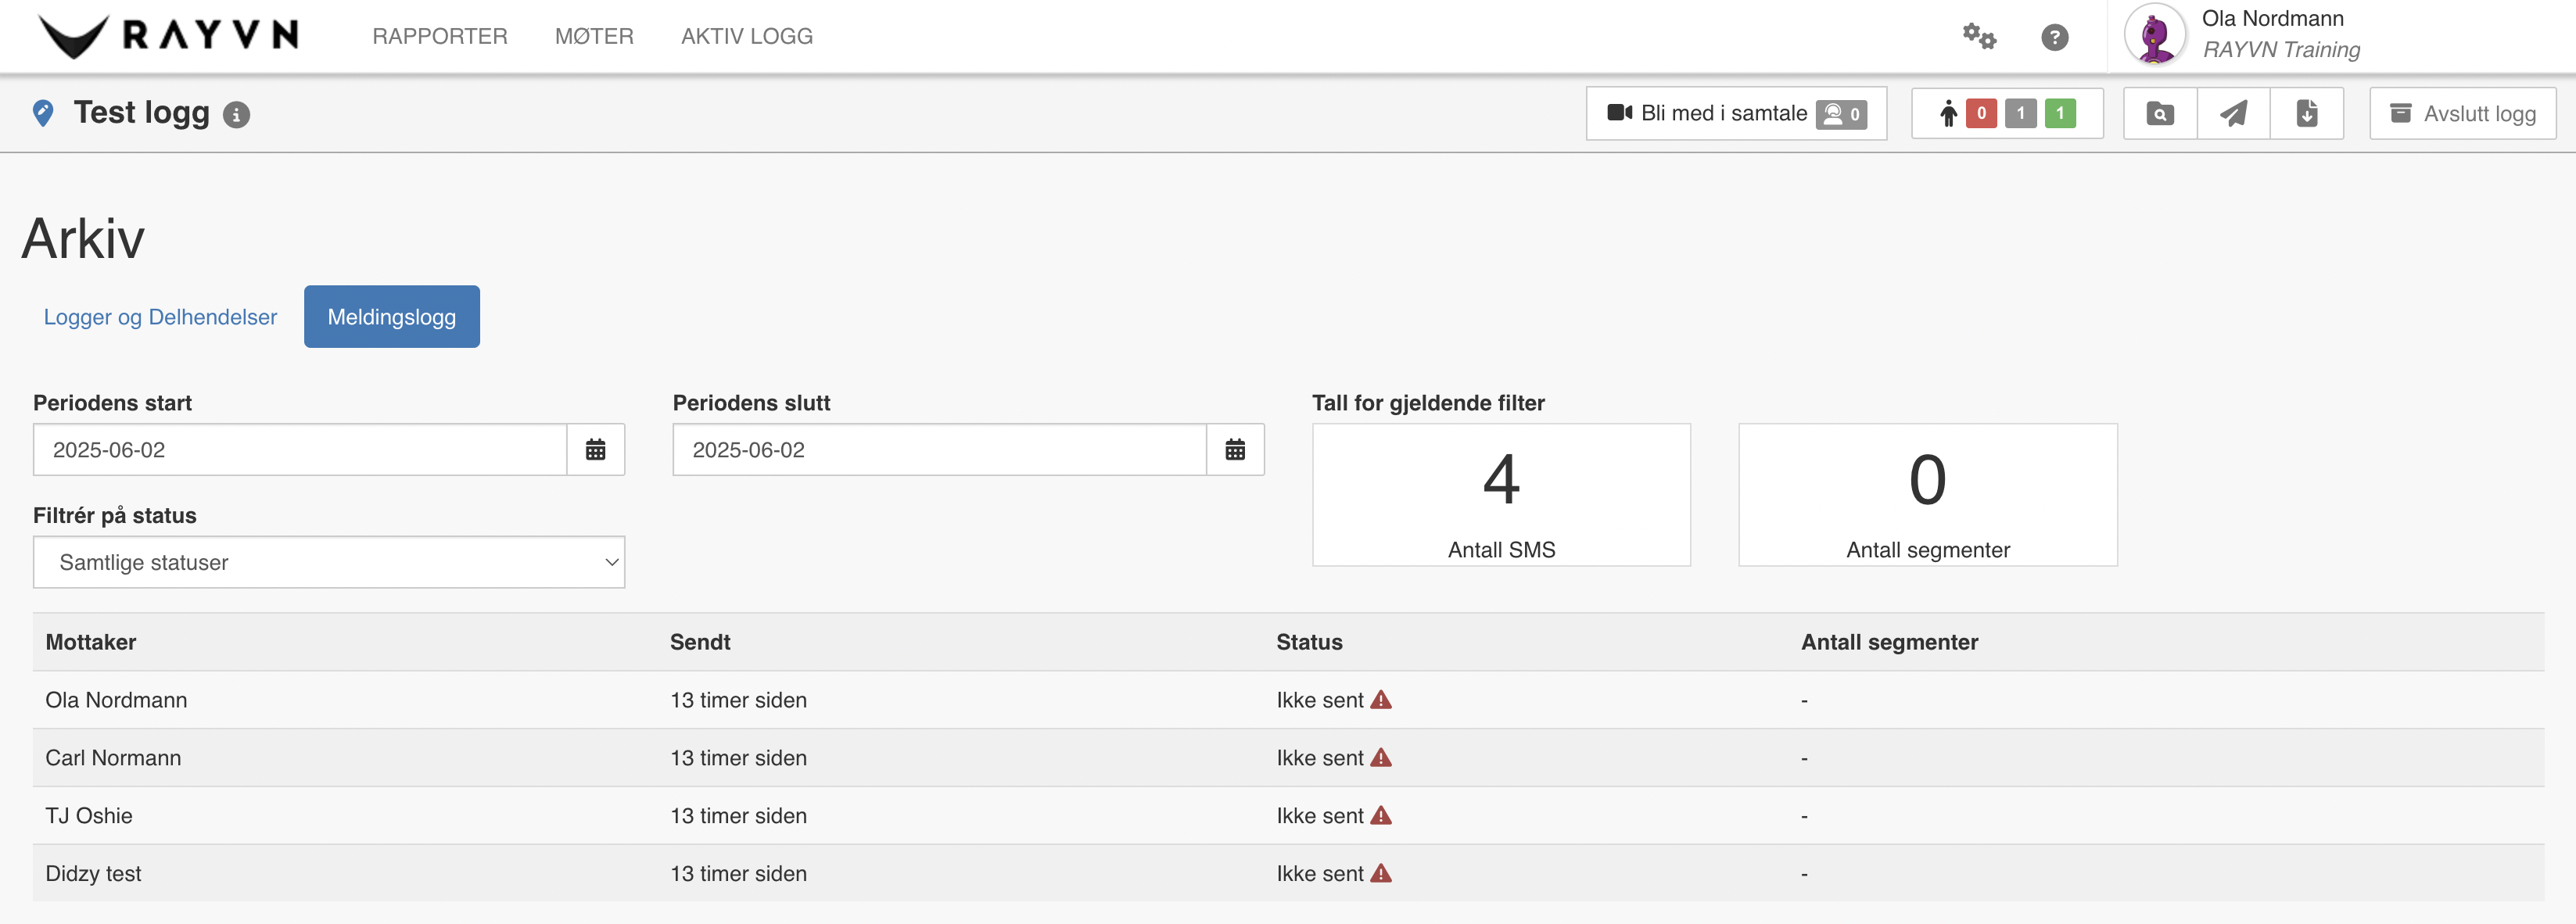Image resolution: width=2576 pixels, height=924 pixels.
Task: Click the Ola Nordmann user name in header
Action: pos(2272,19)
